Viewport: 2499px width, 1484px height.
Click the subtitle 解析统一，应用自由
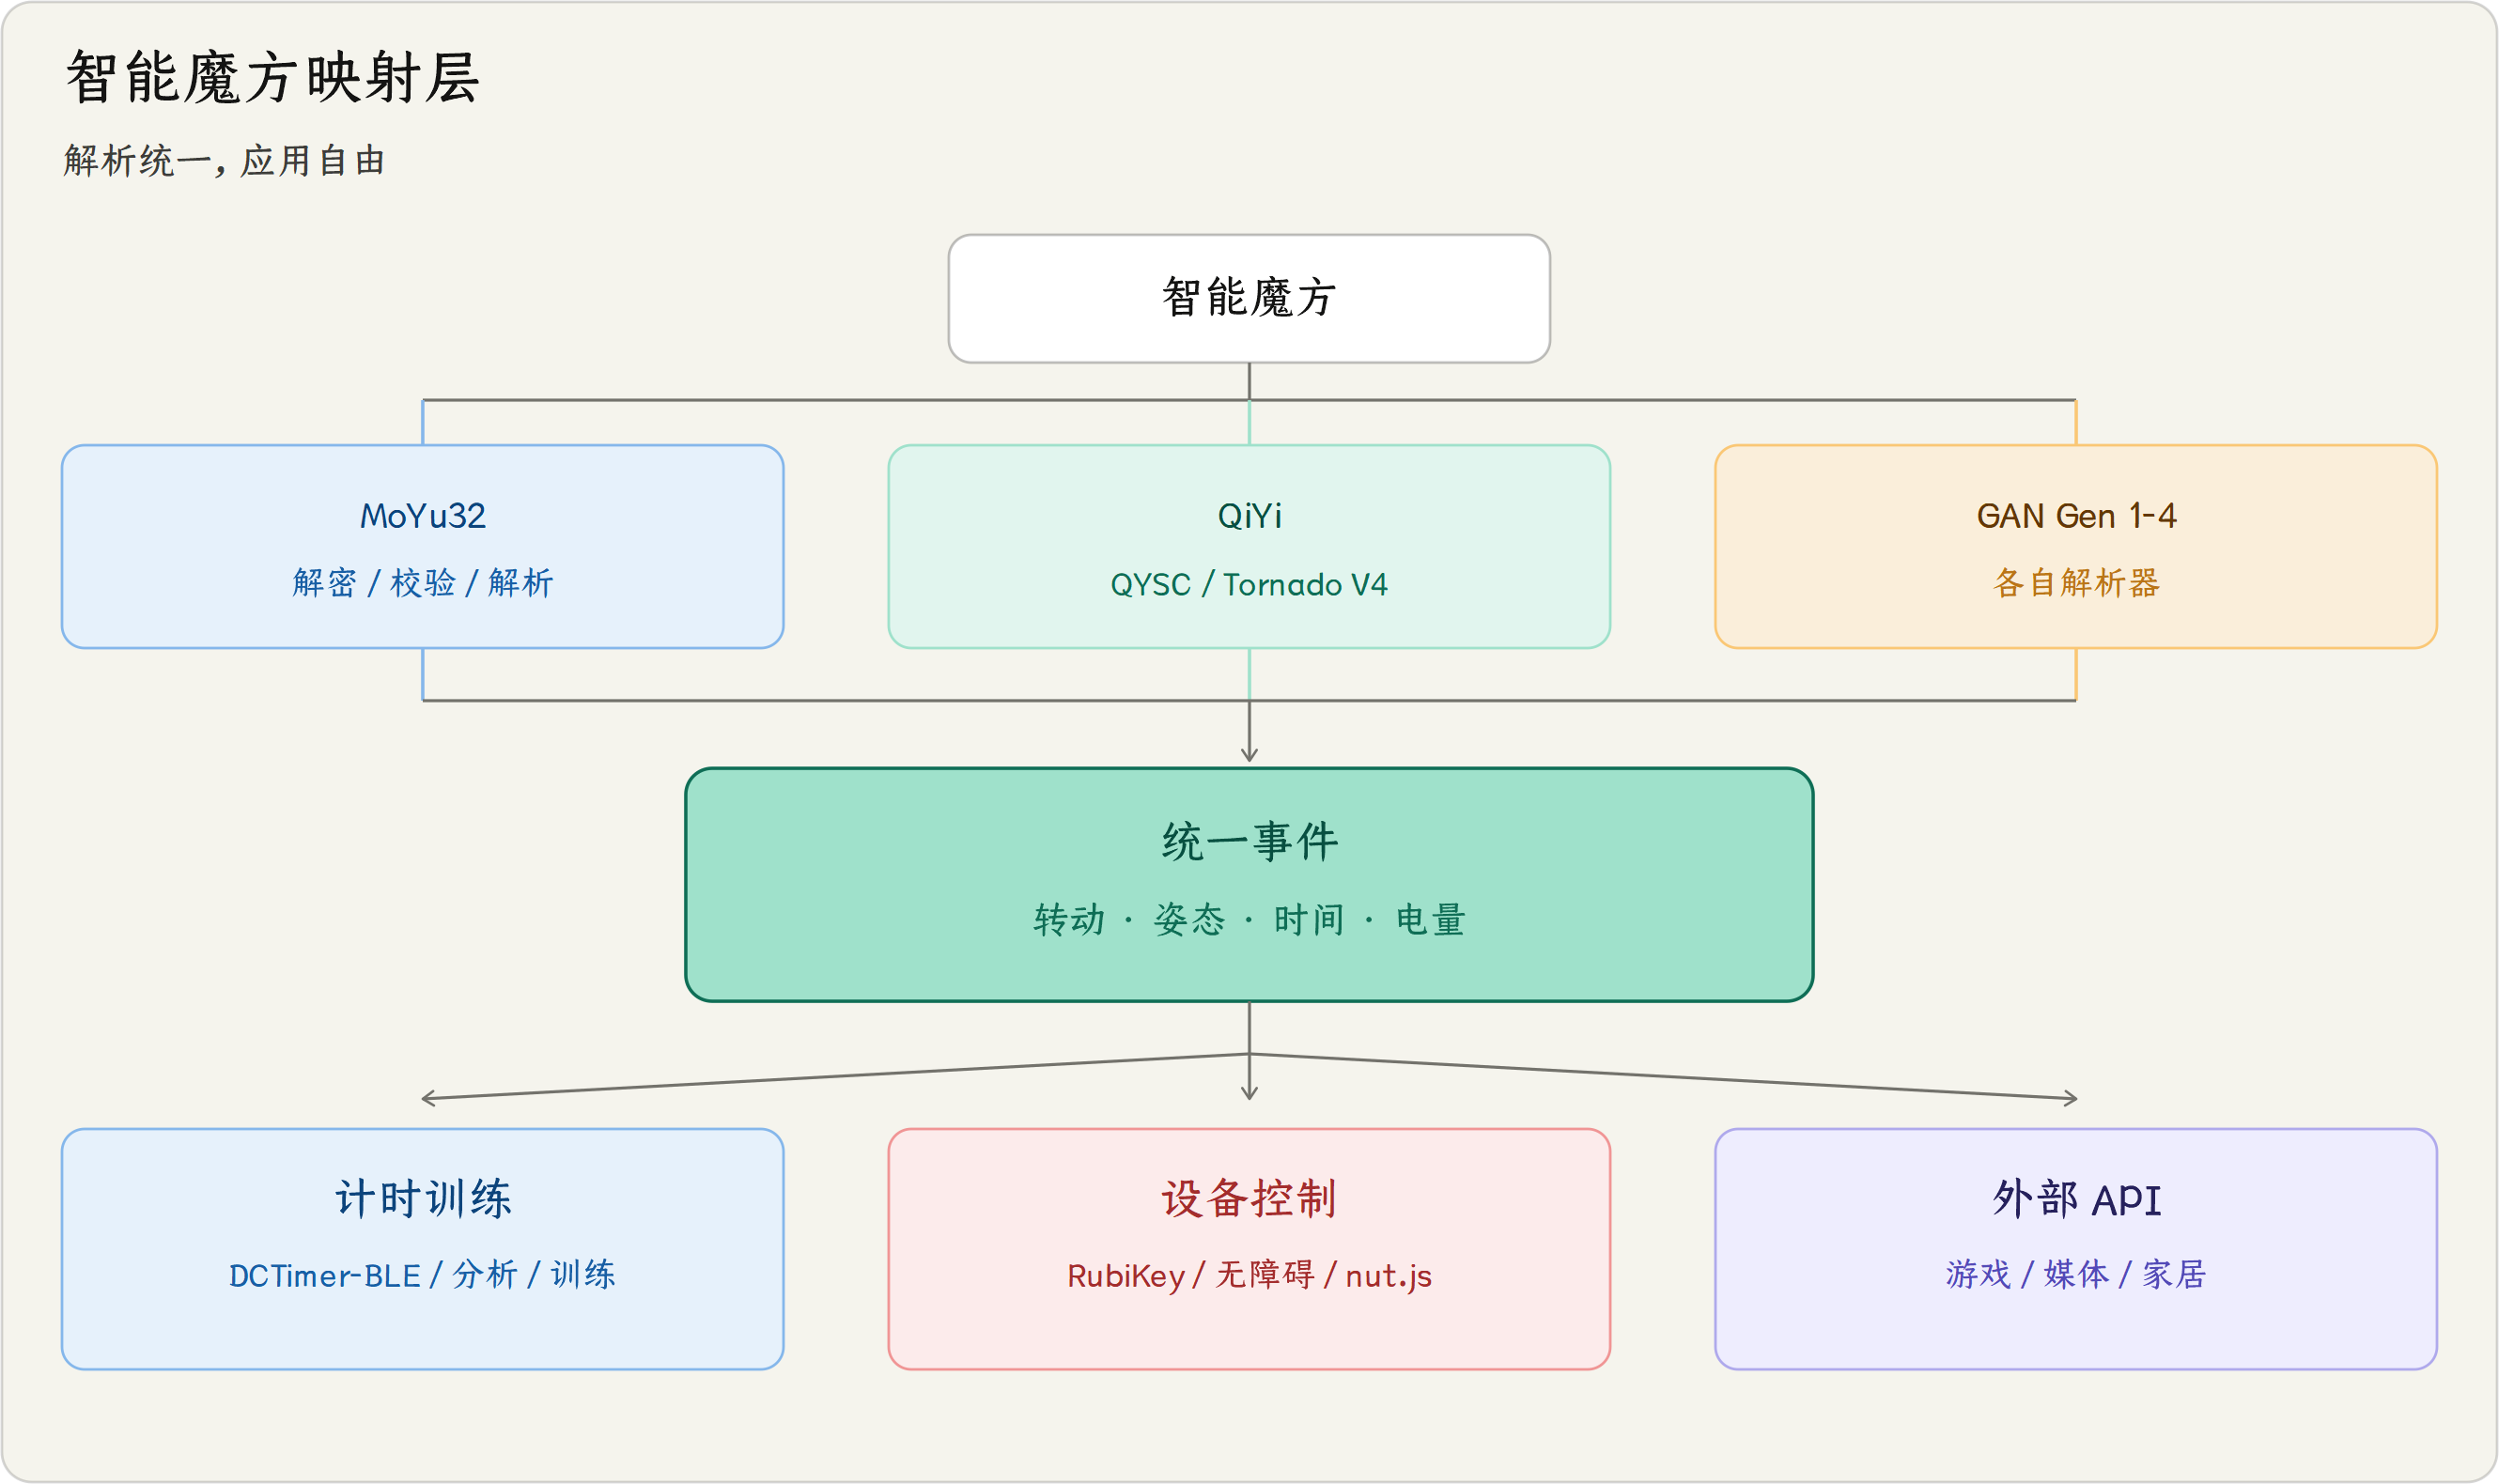click(224, 160)
